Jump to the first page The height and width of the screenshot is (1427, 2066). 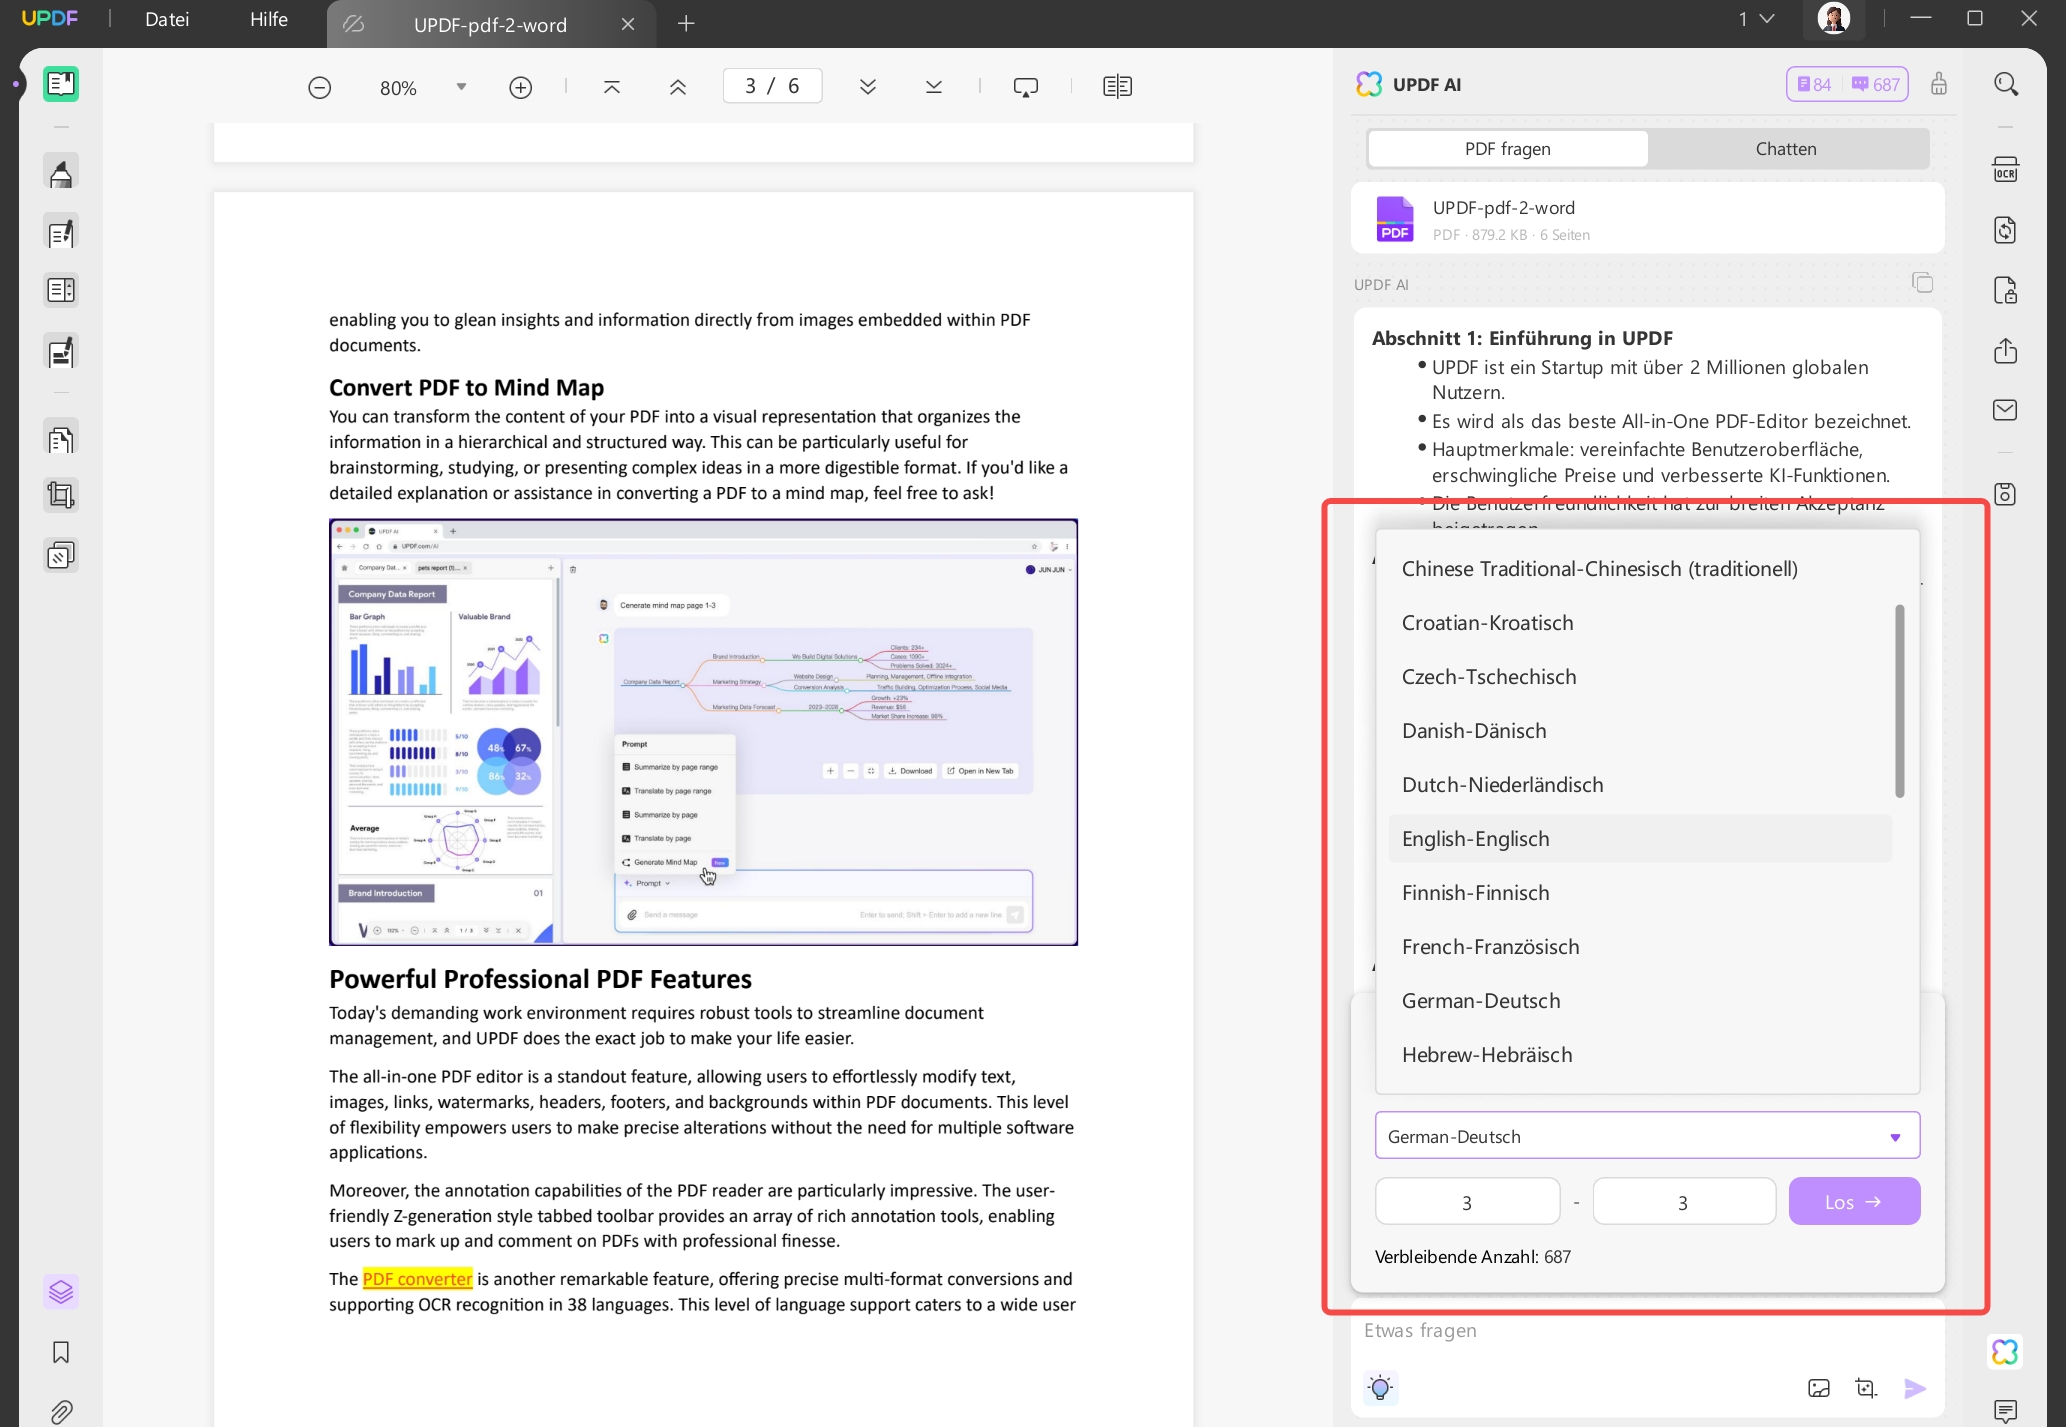[x=612, y=87]
